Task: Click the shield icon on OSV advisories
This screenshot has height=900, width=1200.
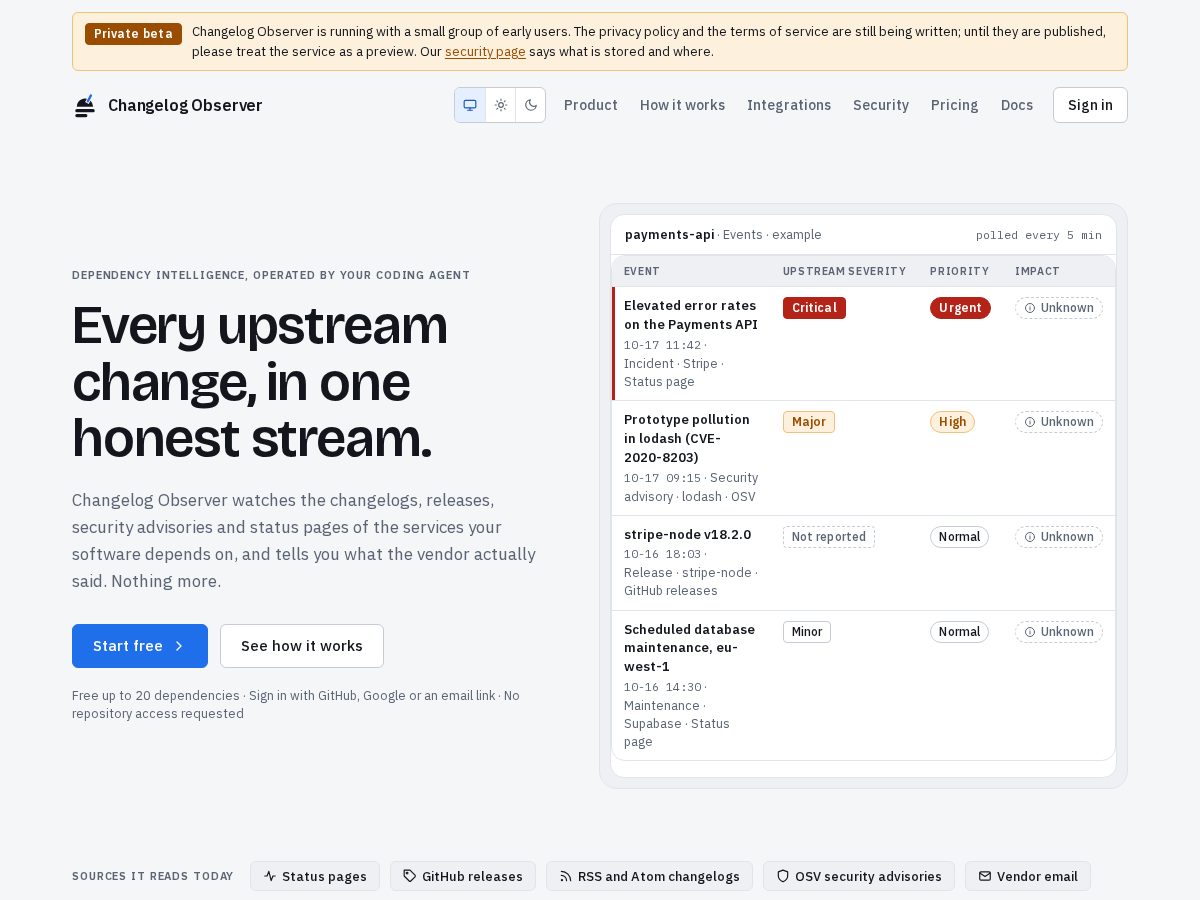Action: 783,876
